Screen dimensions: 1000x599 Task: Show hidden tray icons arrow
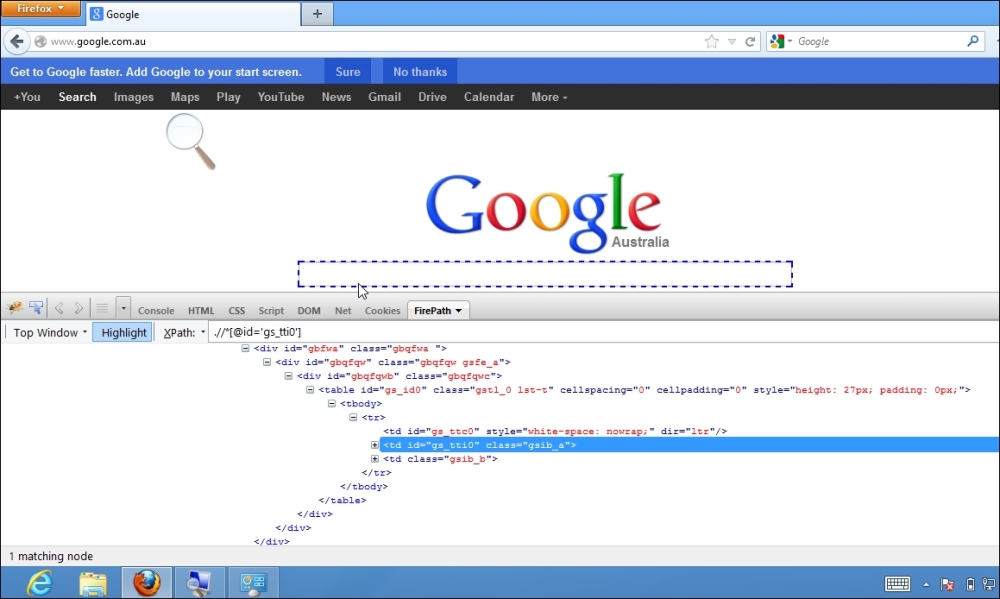(x=926, y=584)
